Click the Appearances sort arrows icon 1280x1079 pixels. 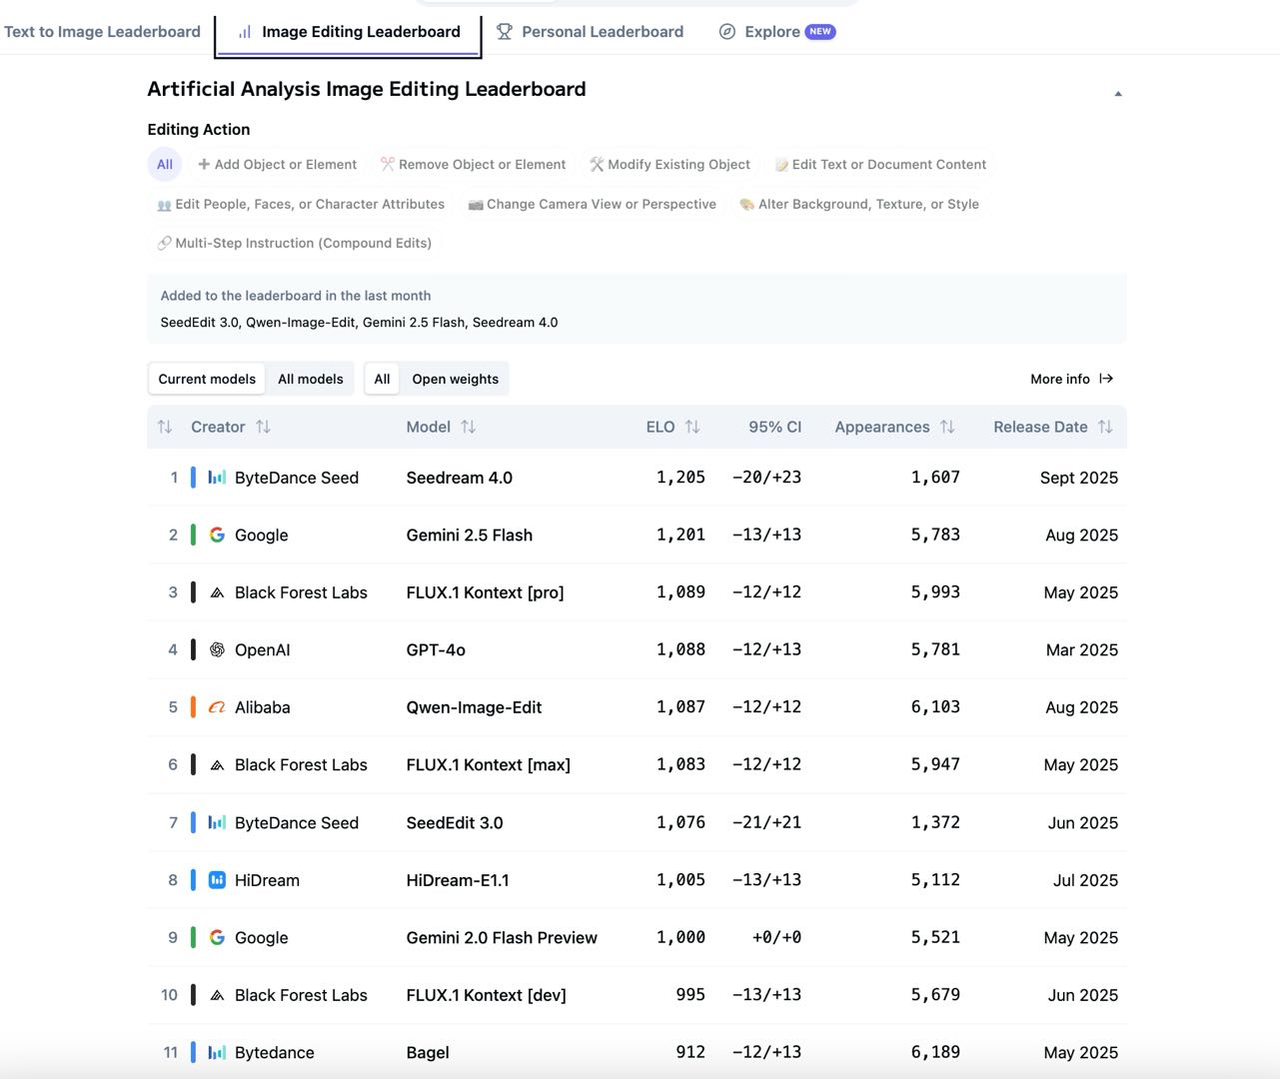(947, 427)
